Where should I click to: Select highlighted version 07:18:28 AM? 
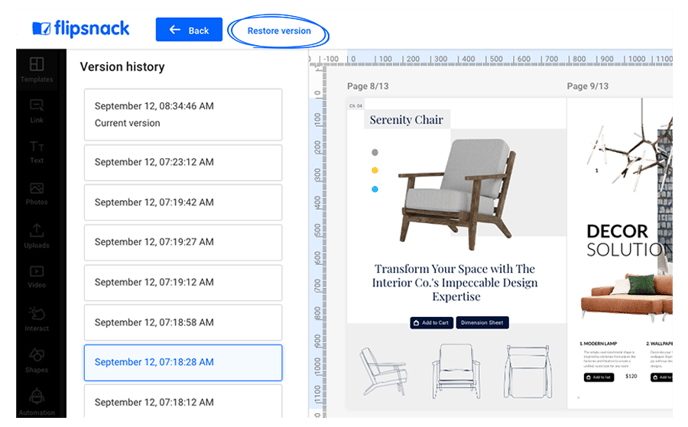point(183,362)
